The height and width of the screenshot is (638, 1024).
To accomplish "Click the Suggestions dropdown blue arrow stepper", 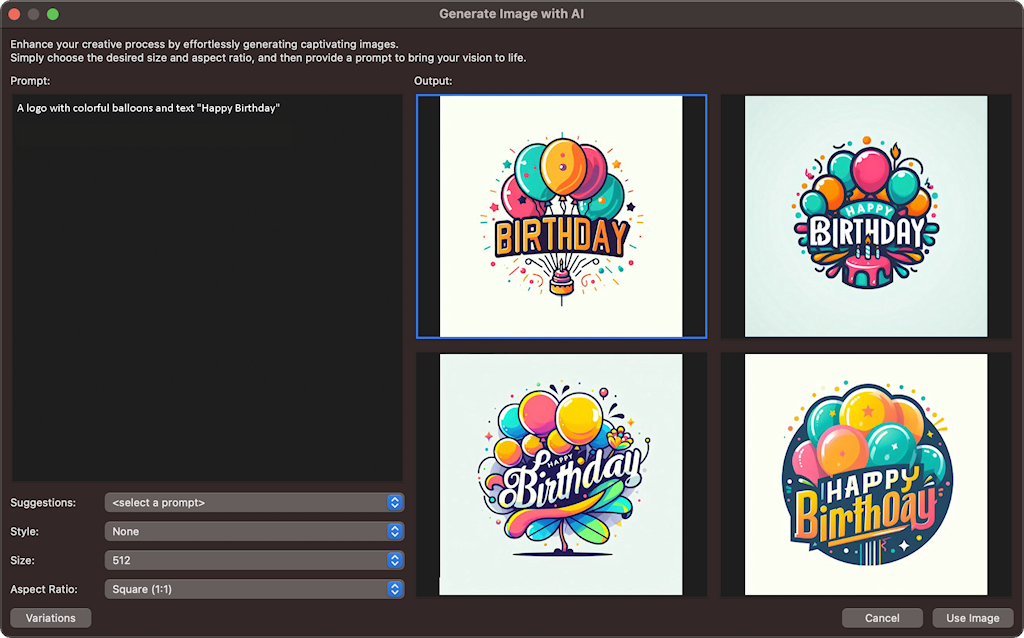I will pyautogui.click(x=395, y=502).
